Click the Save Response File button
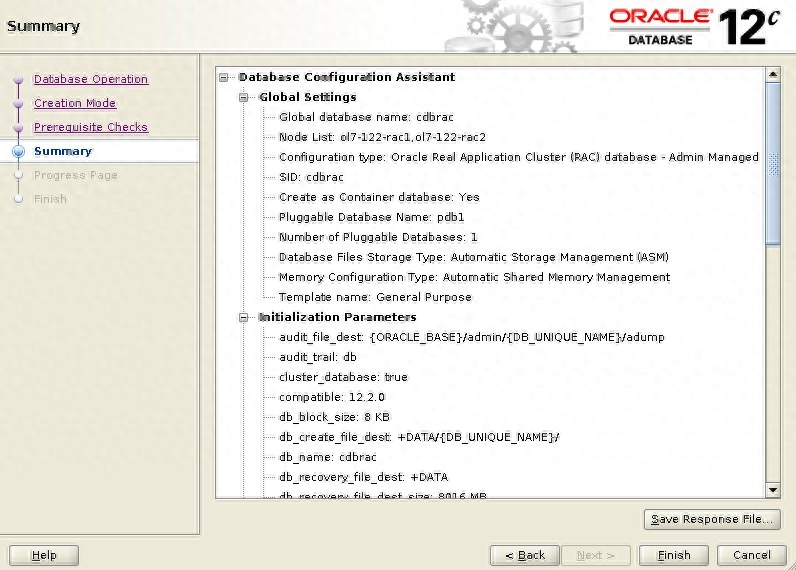The height and width of the screenshot is (570, 796). 712,519
